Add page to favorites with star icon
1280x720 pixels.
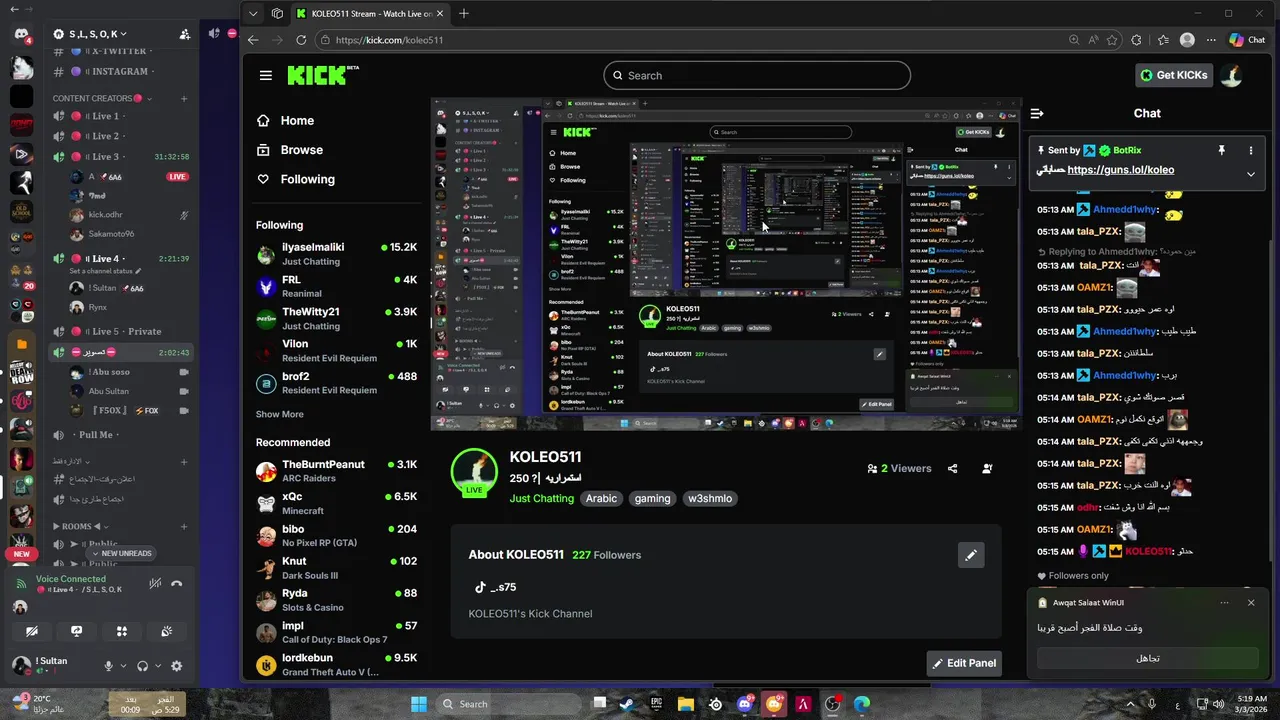point(1112,40)
